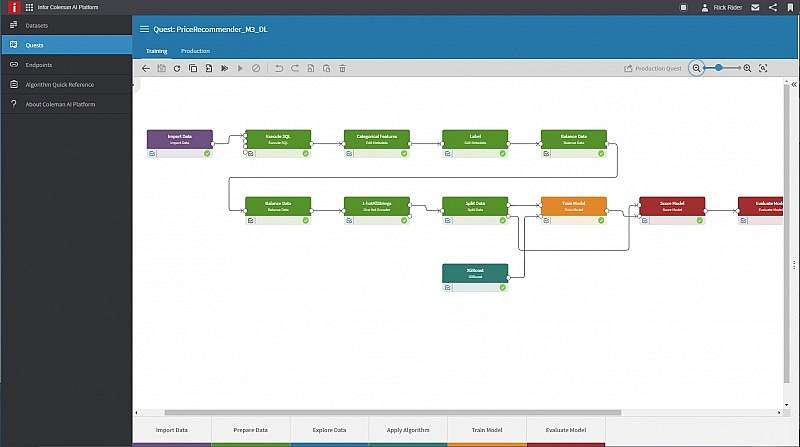Open Datasets in the left sidebar
The image size is (800, 447).
[67, 25]
